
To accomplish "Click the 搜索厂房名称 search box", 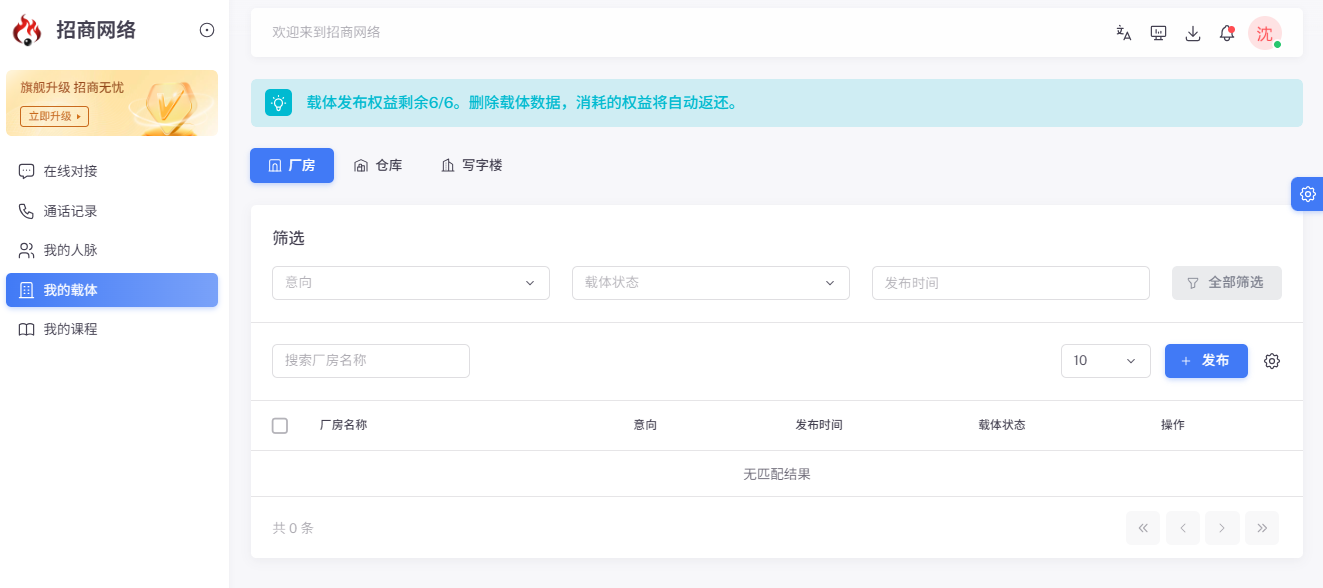I will 371,361.
